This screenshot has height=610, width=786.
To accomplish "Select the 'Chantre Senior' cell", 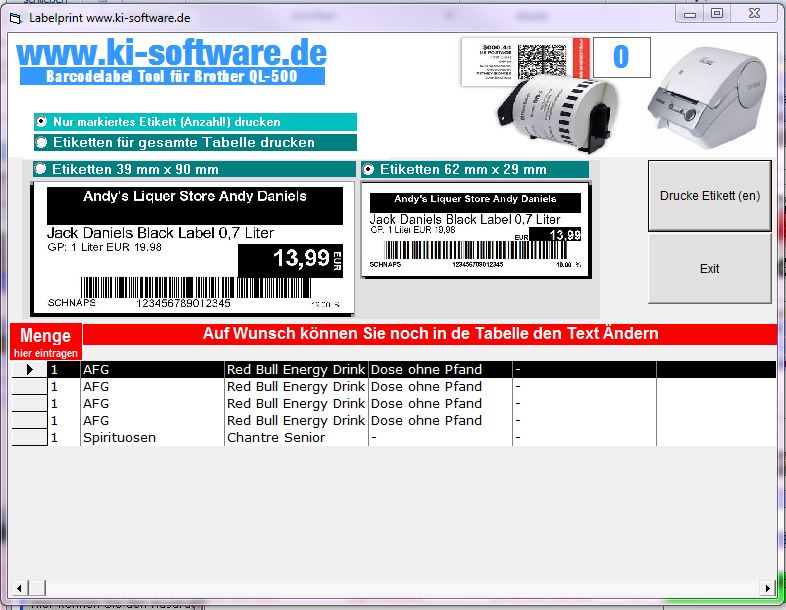I will (296, 438).
